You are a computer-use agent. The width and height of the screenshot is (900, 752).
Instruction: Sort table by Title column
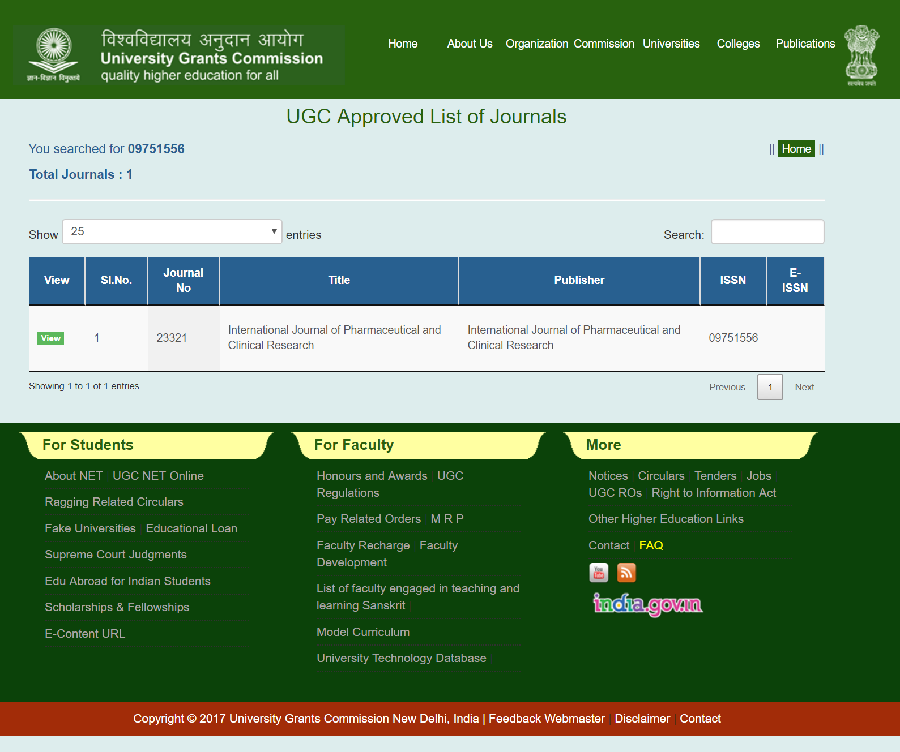[339, 280]
